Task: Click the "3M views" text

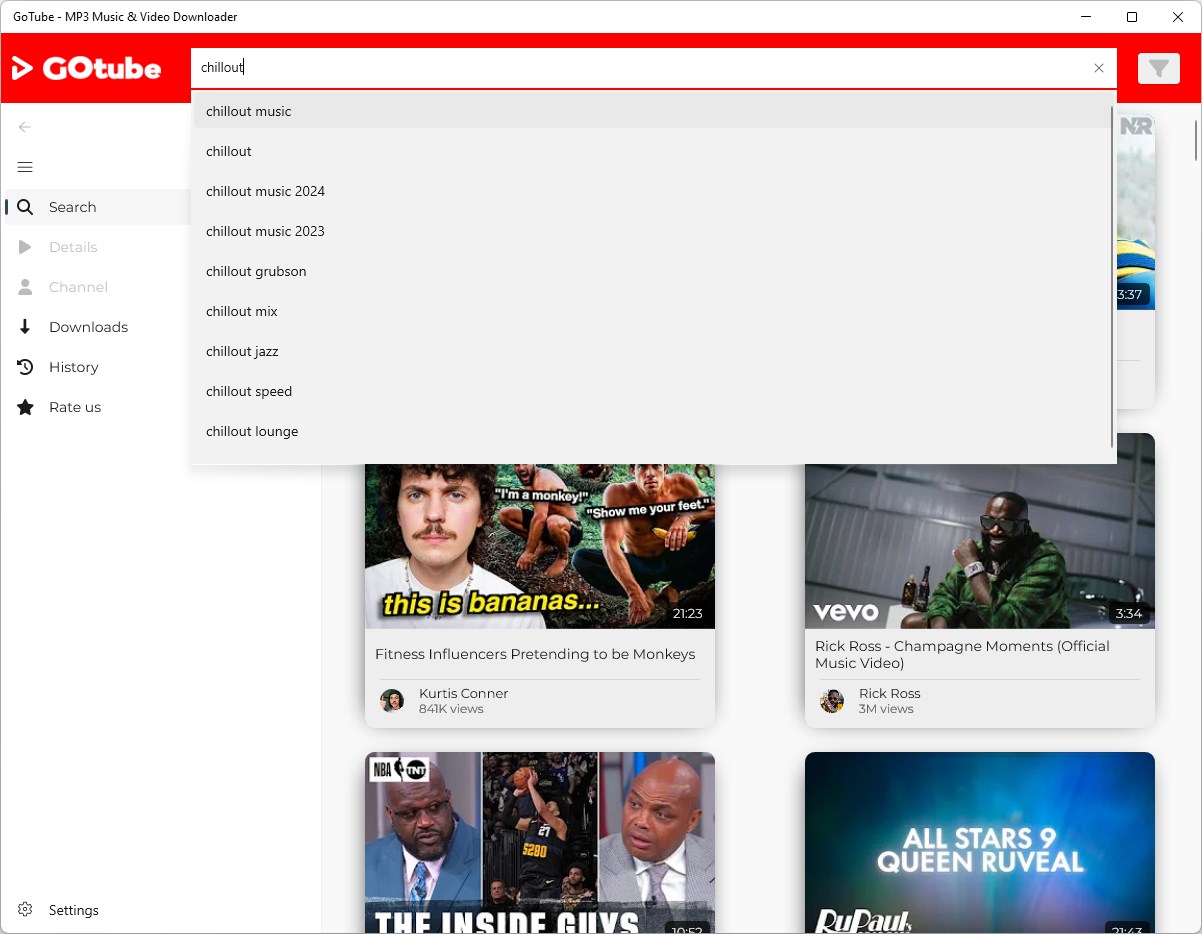Action: pyautogui.click(x=886, y=709)
